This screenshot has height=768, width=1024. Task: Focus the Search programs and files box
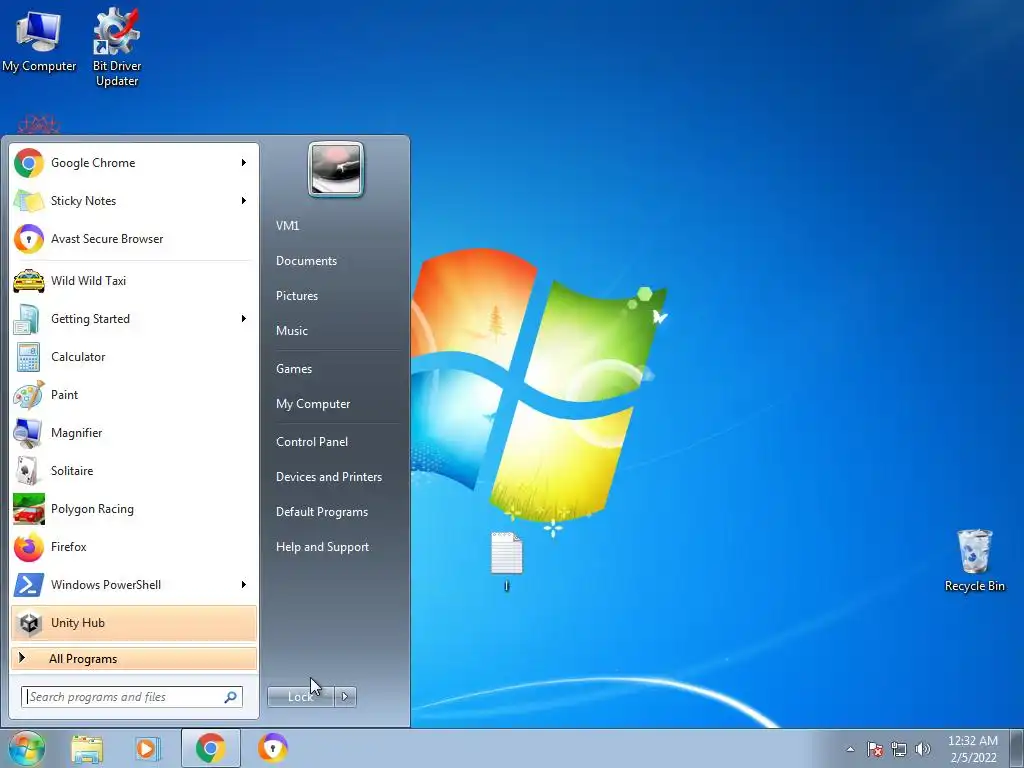132,697
